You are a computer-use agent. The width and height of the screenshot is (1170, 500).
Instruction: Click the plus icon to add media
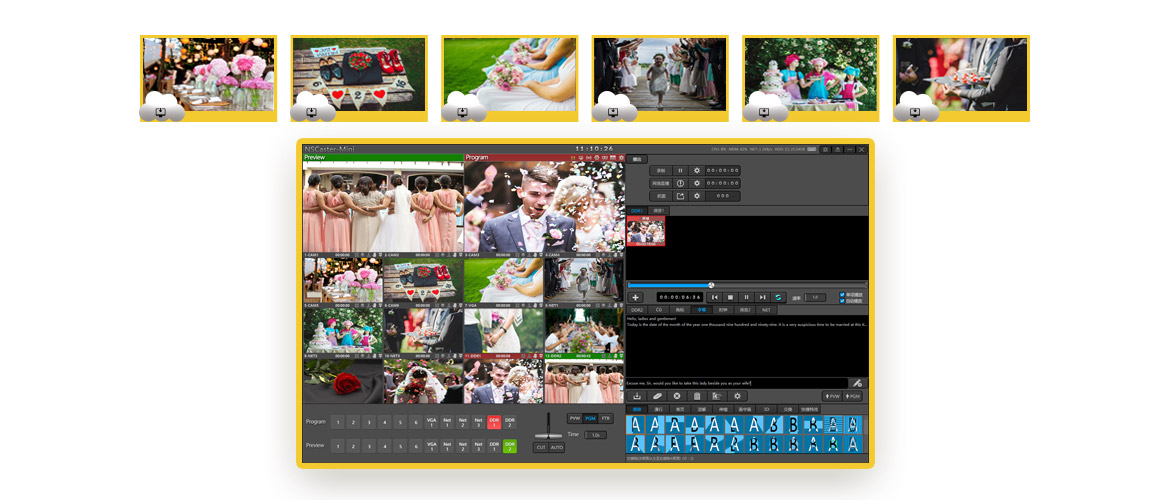(636, 297)
